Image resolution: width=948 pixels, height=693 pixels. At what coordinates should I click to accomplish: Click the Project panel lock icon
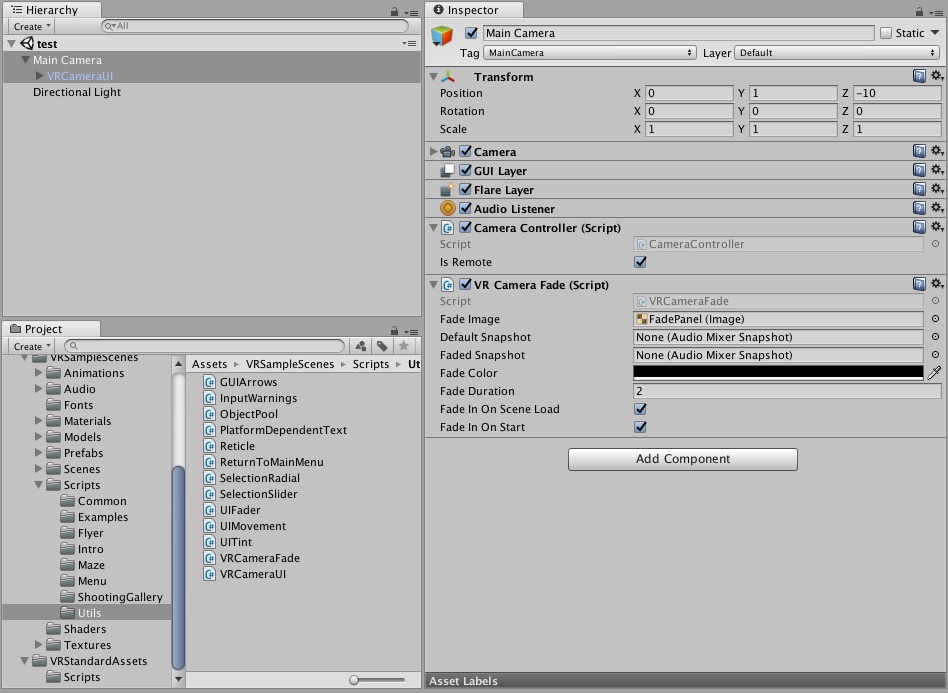[394, 331]
